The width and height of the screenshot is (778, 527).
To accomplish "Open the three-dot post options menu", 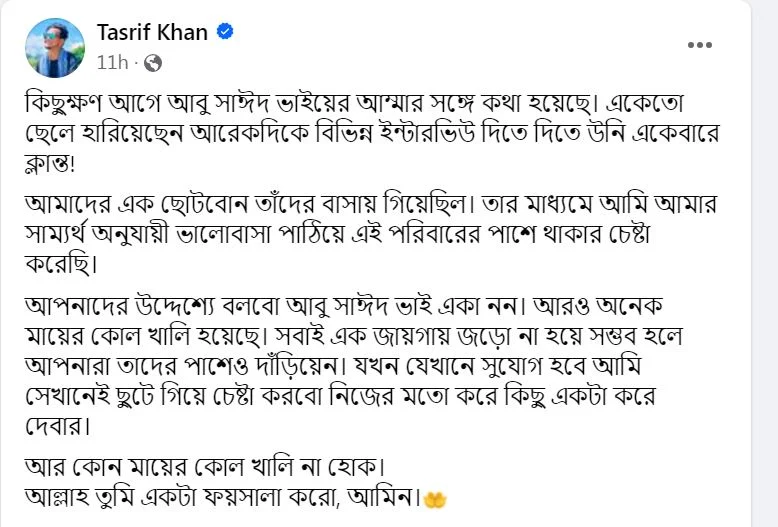I will coord(701,46).
